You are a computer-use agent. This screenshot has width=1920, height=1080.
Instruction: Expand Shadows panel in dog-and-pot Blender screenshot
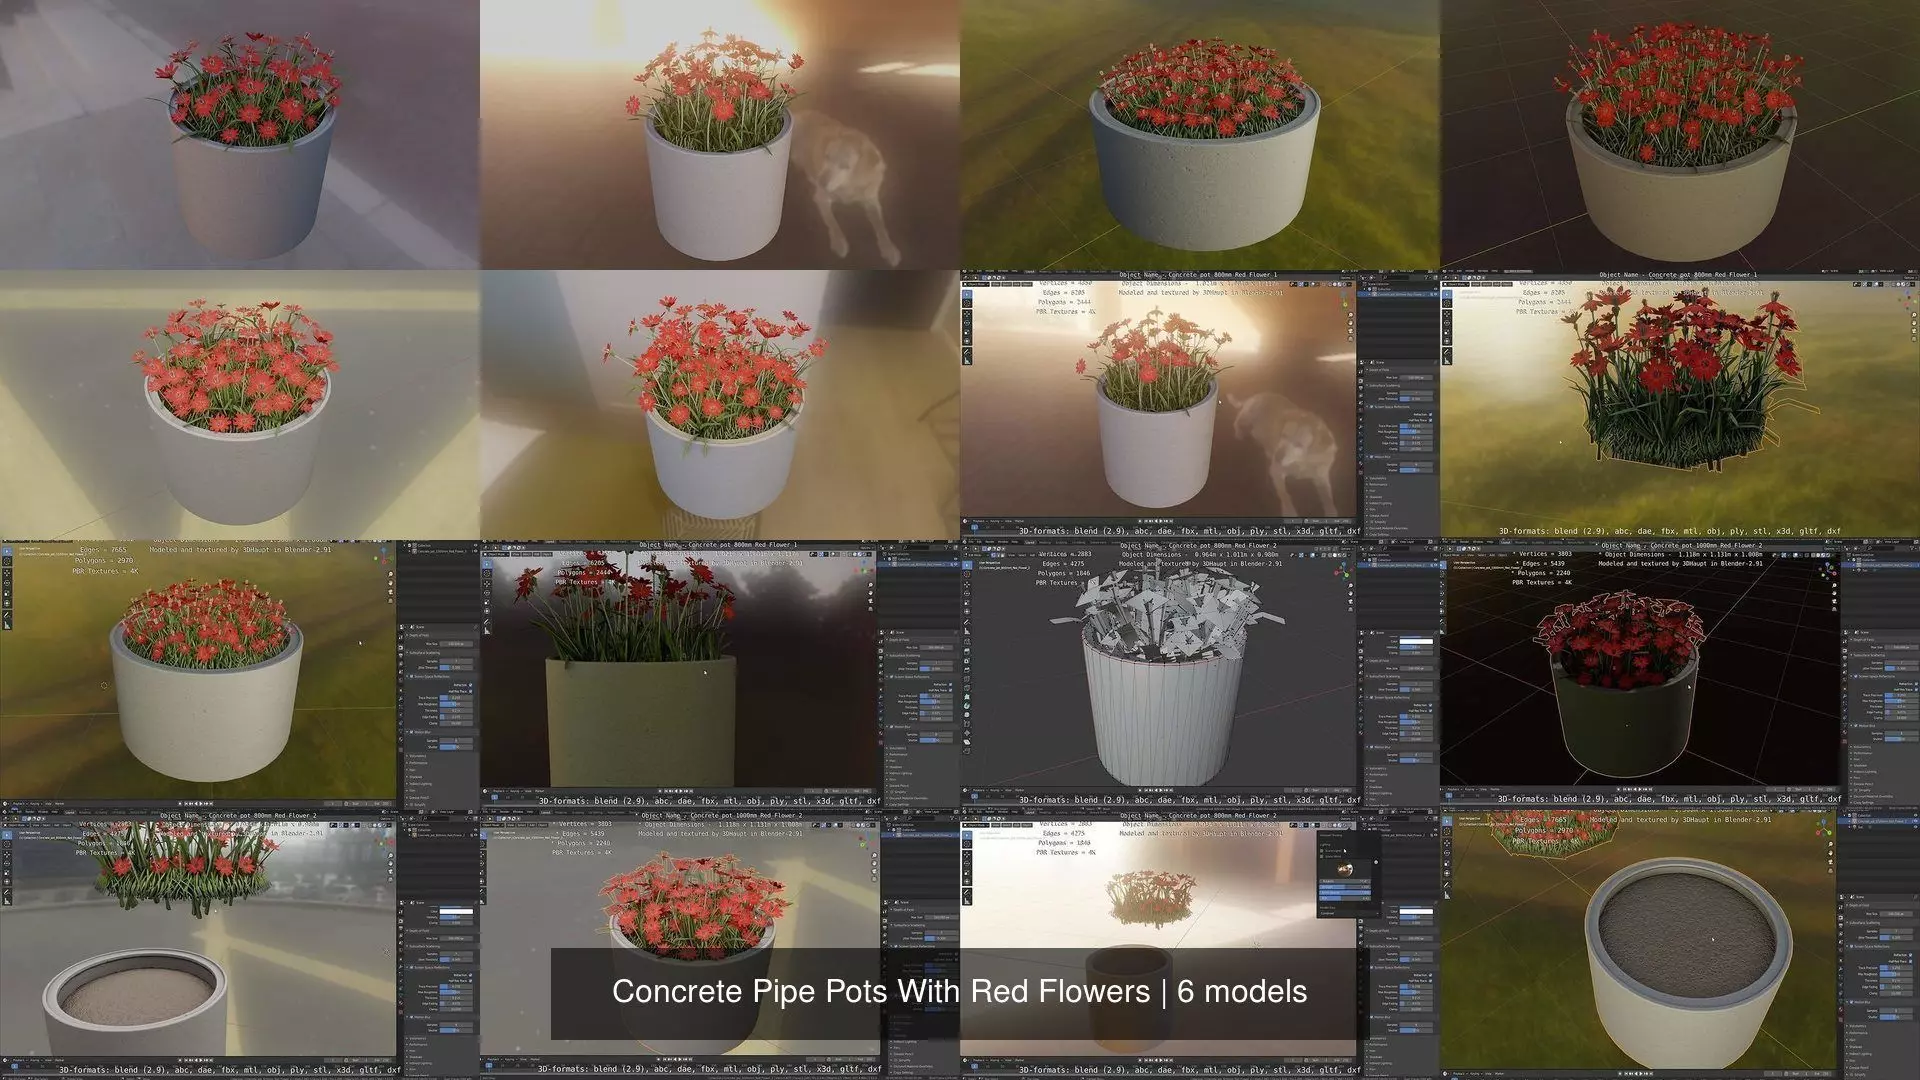[1376, 497]
